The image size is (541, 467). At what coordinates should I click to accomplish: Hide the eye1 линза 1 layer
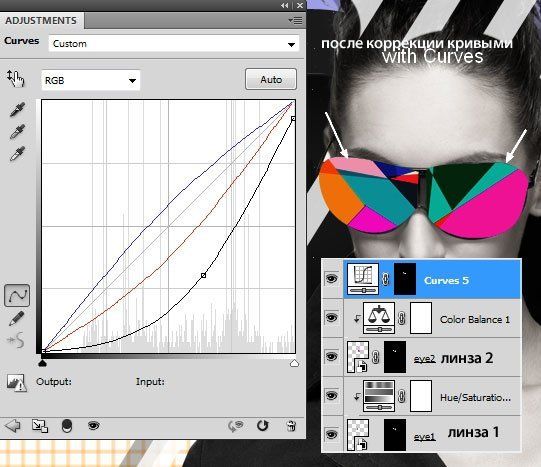click(332, 435)
